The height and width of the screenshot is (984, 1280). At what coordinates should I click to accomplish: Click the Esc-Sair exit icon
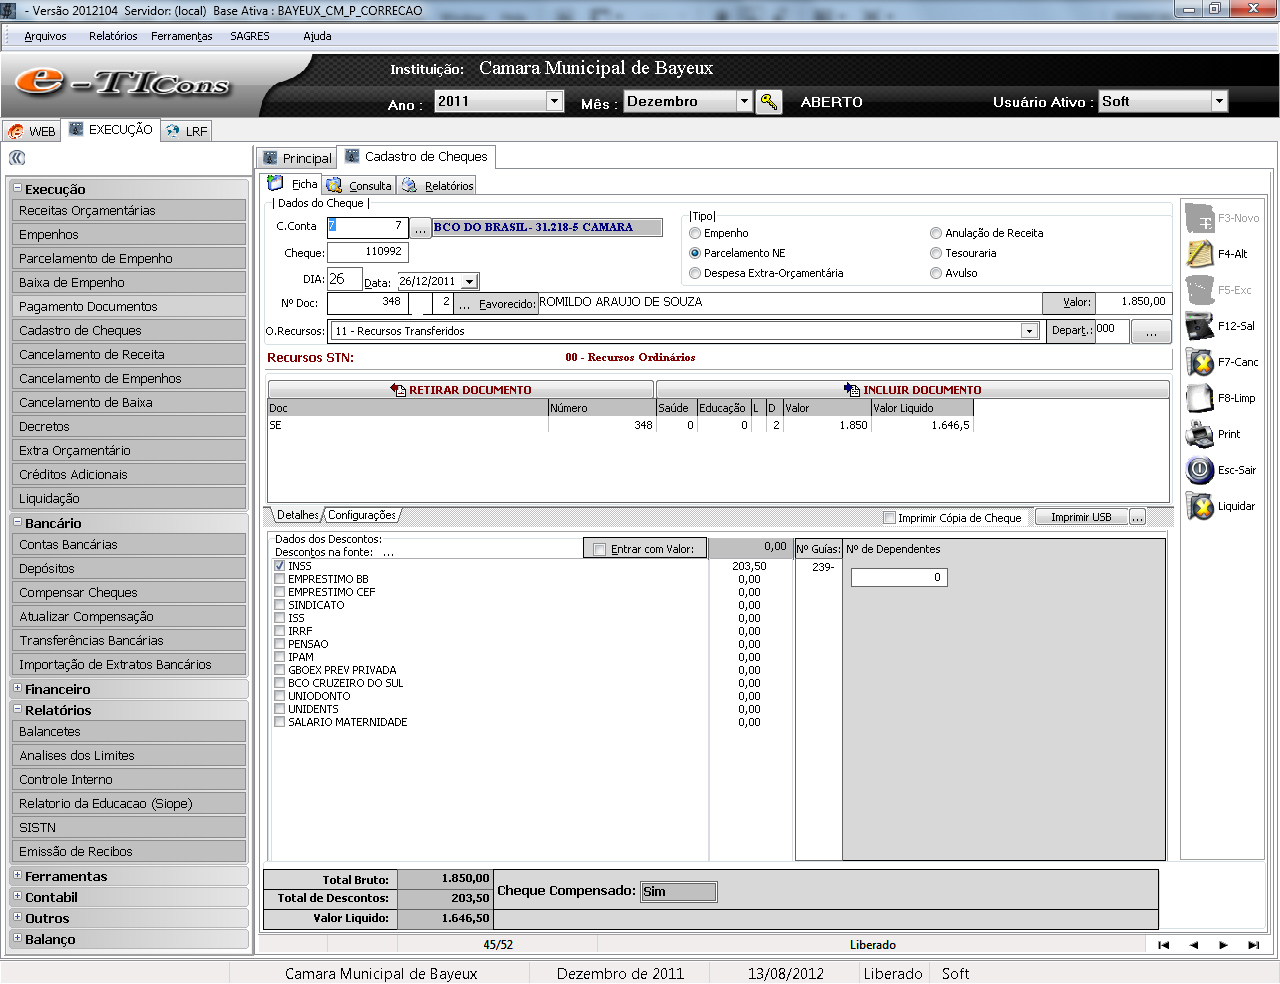(x=1199, y=470)
